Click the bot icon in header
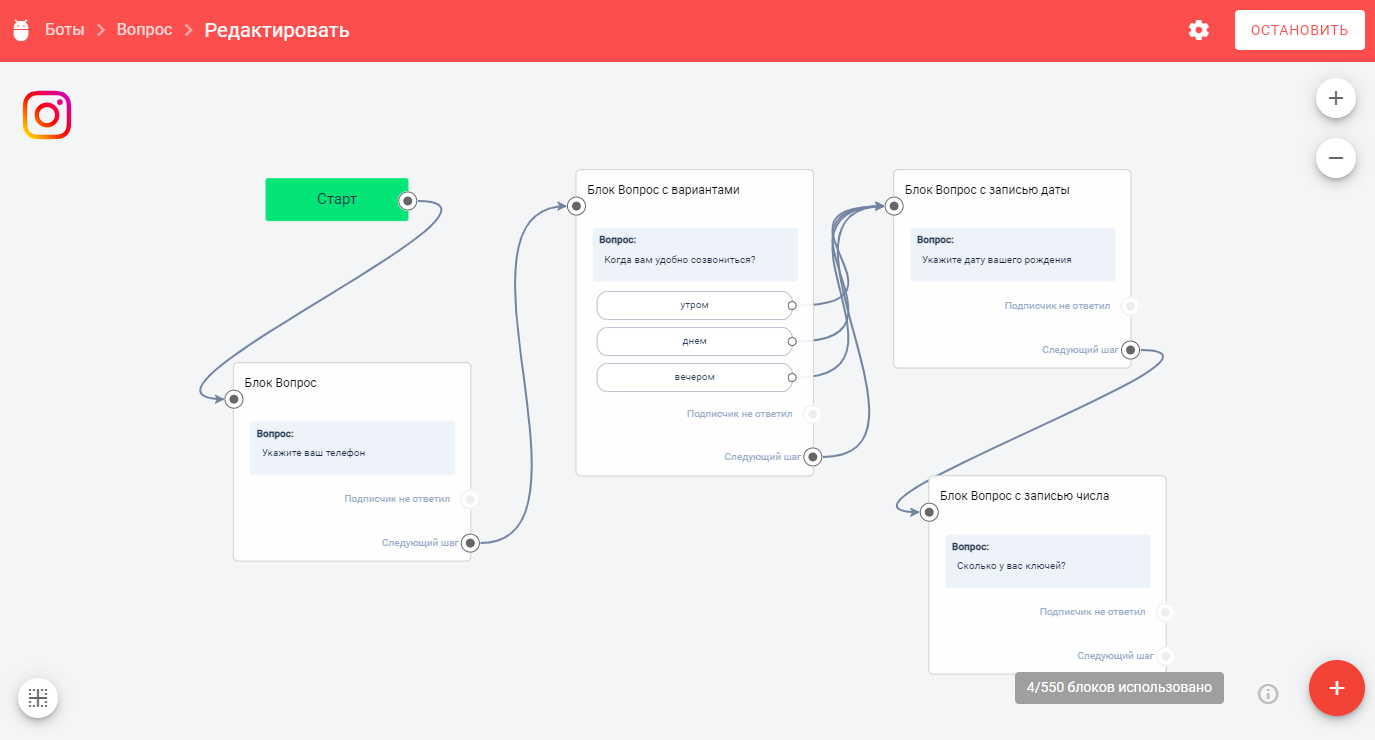The image size is (1375, 740). (x=21, y=30)
